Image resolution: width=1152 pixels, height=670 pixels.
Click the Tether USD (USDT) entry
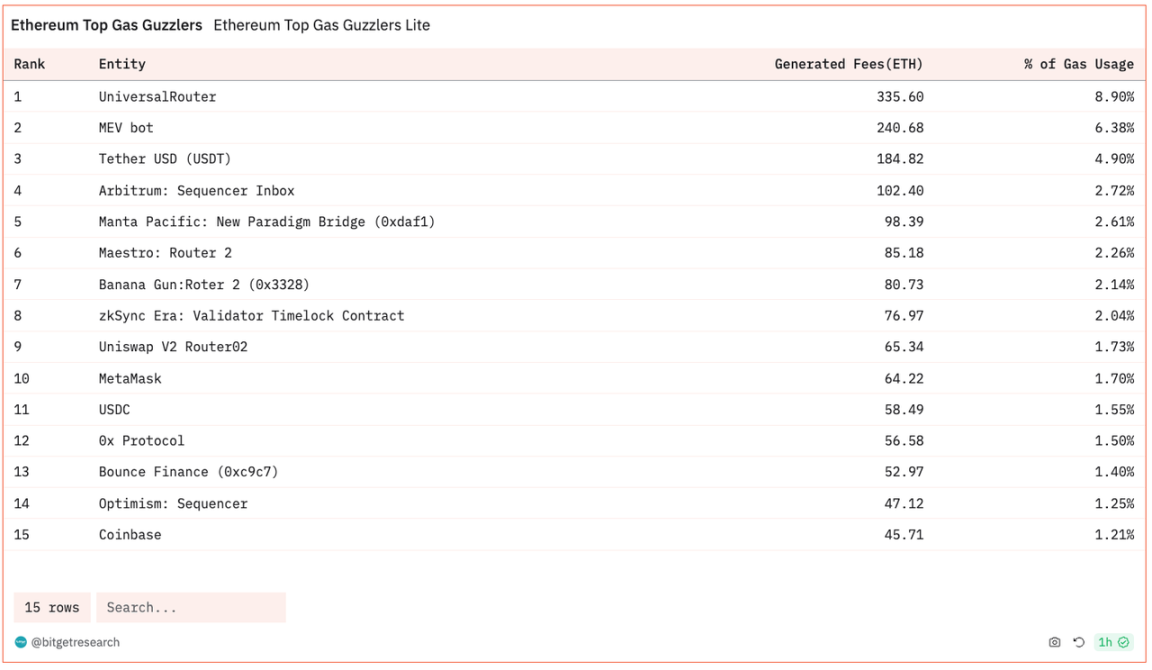(x=165, y=159)
